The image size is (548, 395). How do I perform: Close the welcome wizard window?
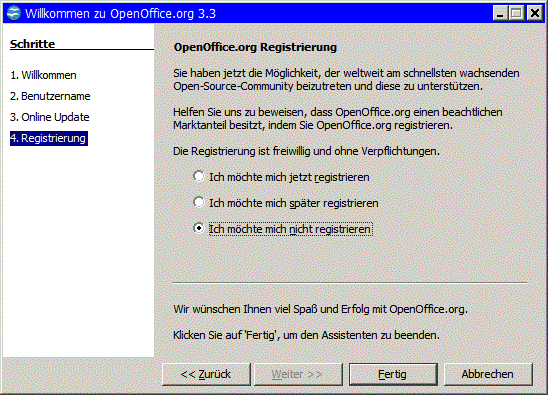pyautogui.click(x=535, y=13)
